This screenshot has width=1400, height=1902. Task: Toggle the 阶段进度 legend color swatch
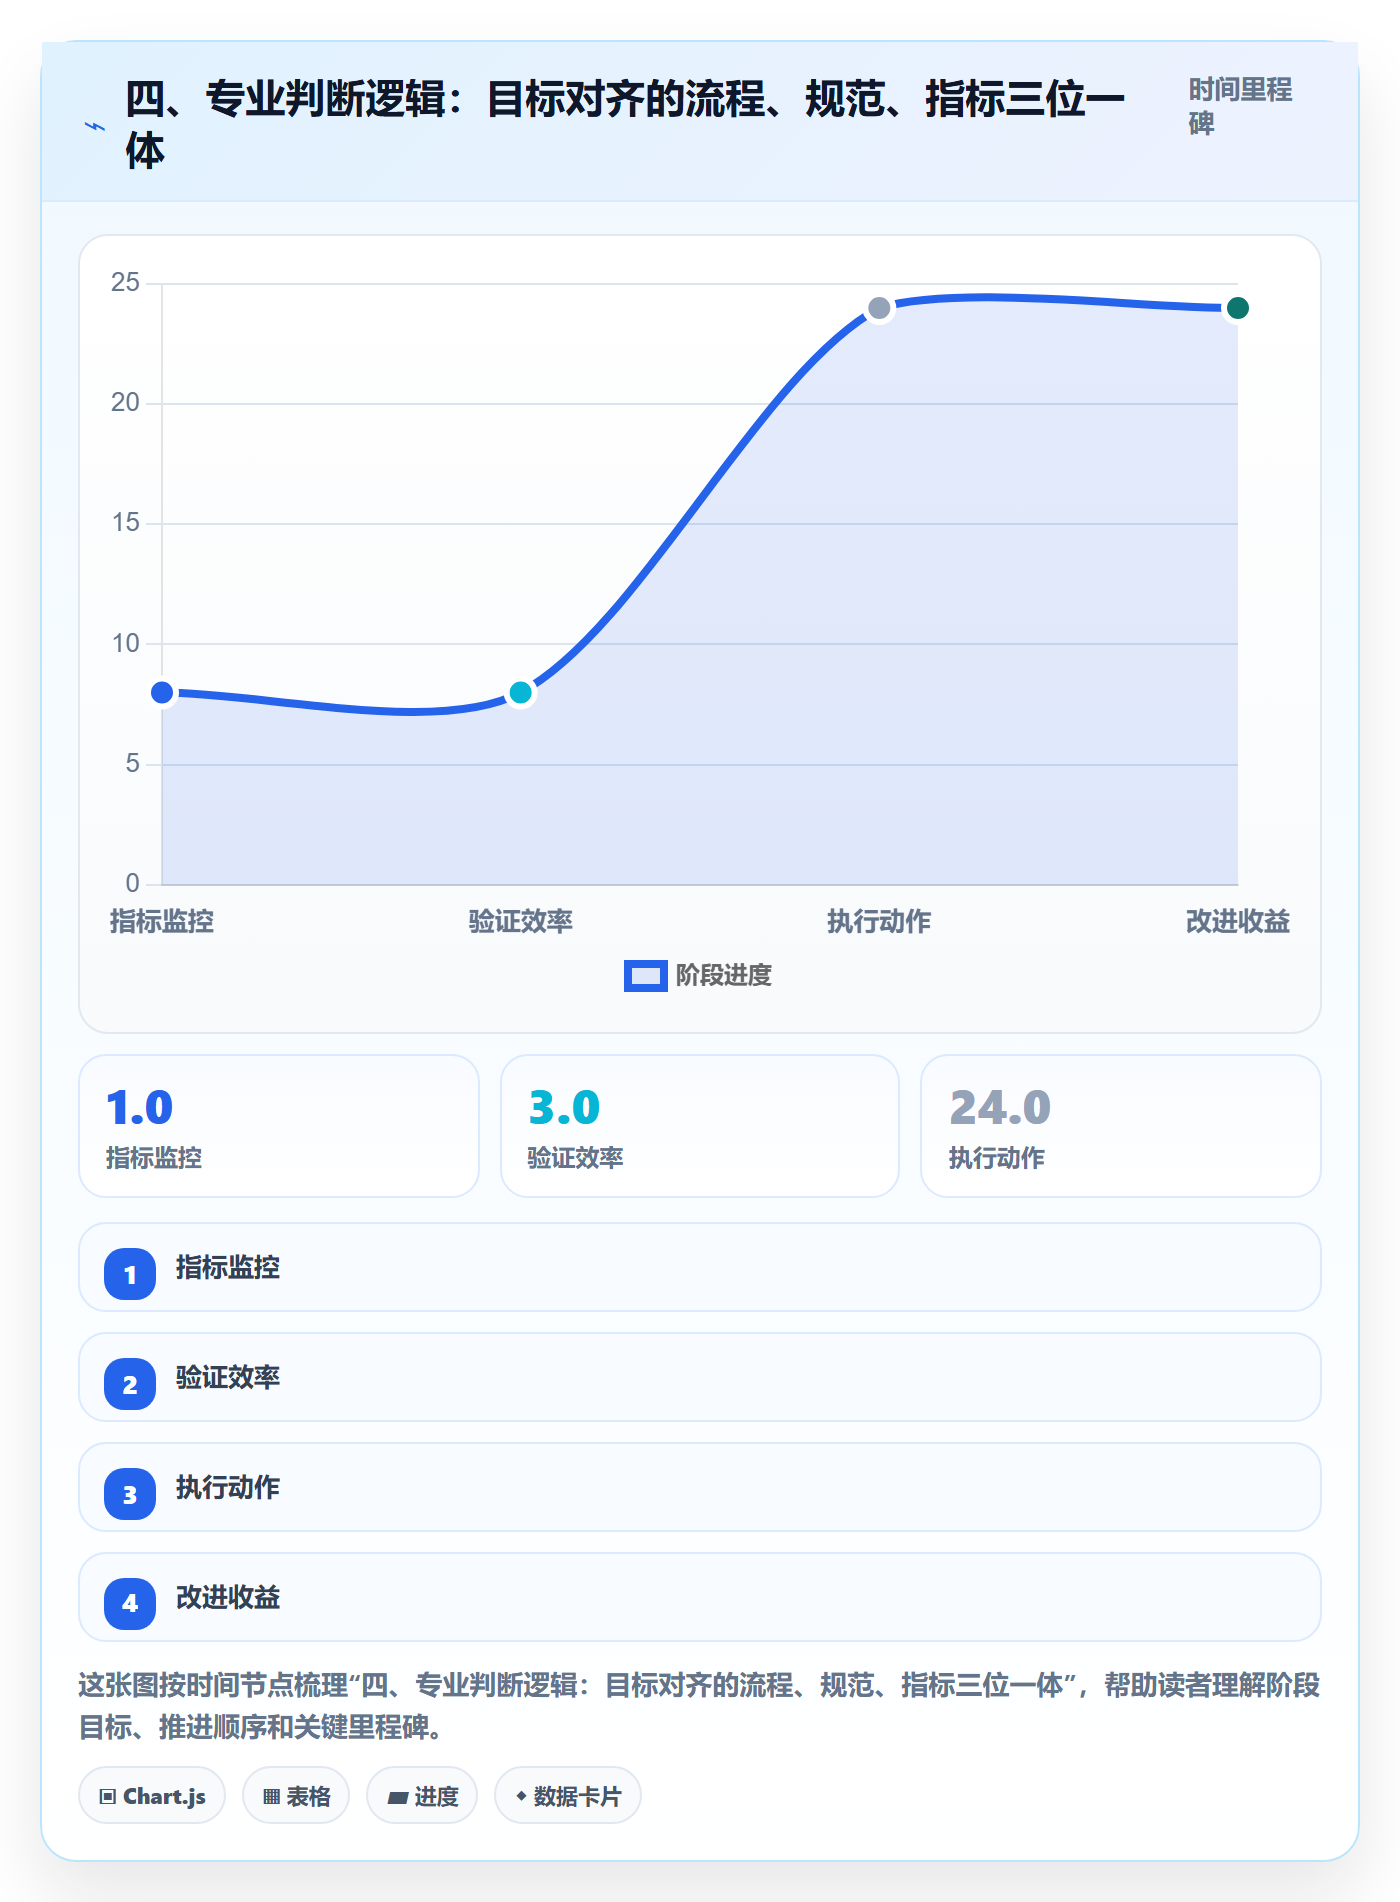tap(645, 975)
